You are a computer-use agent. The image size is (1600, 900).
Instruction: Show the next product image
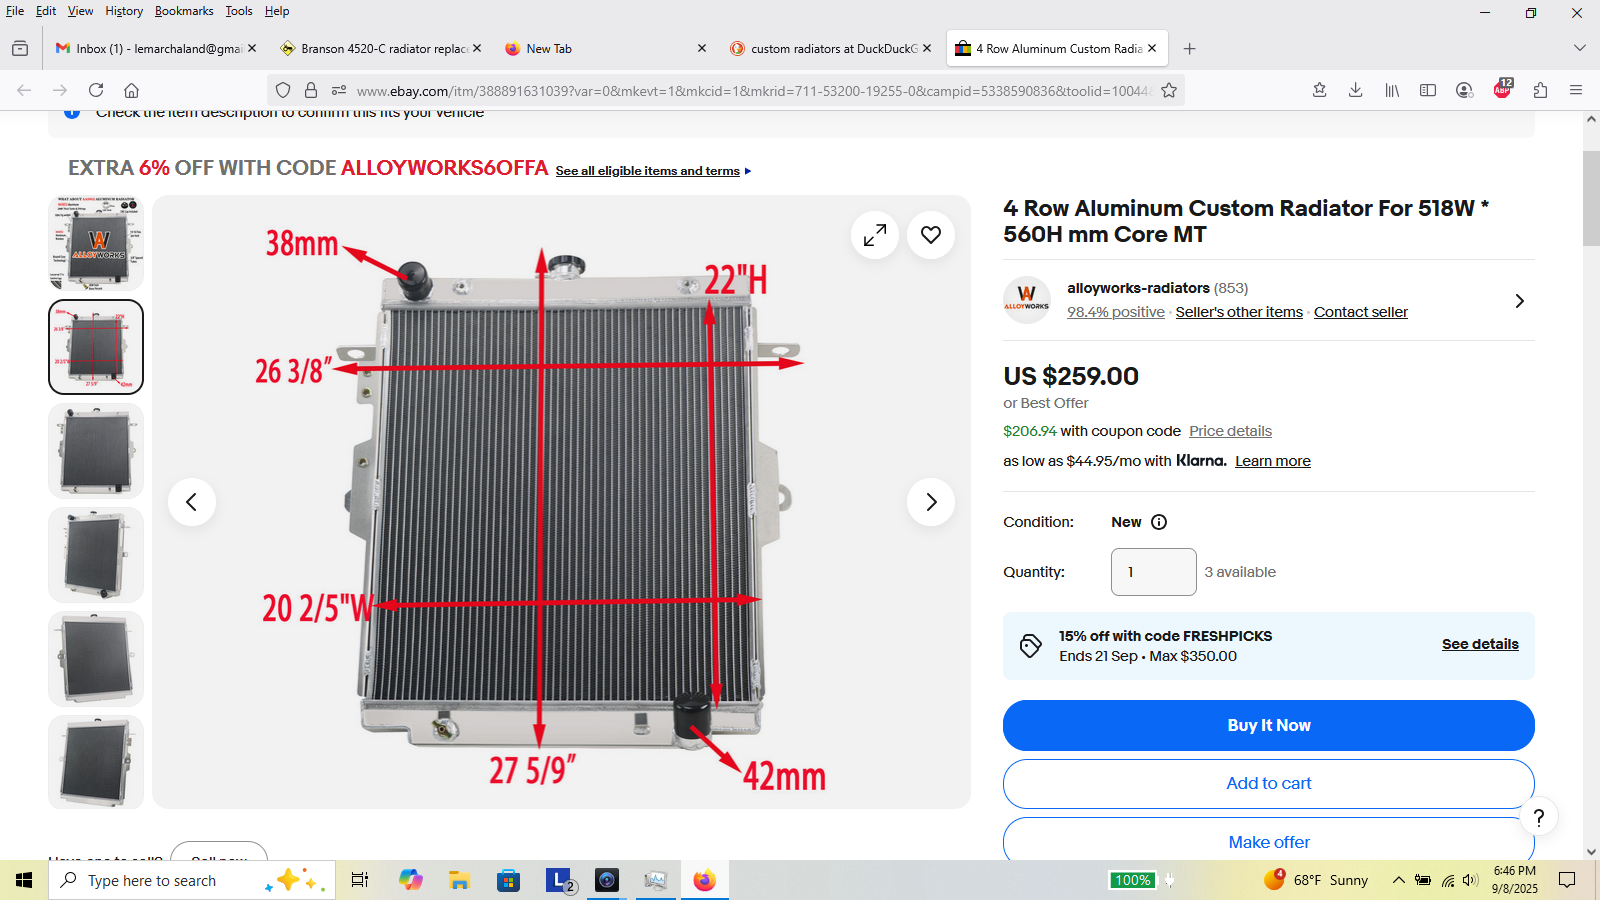[931, 502]
